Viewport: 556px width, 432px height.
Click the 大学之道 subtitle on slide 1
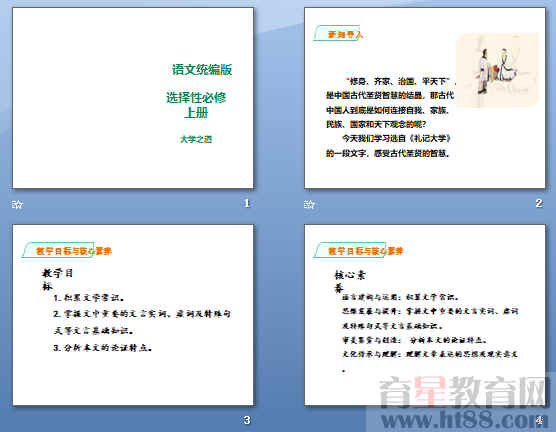tap(196, 139)
